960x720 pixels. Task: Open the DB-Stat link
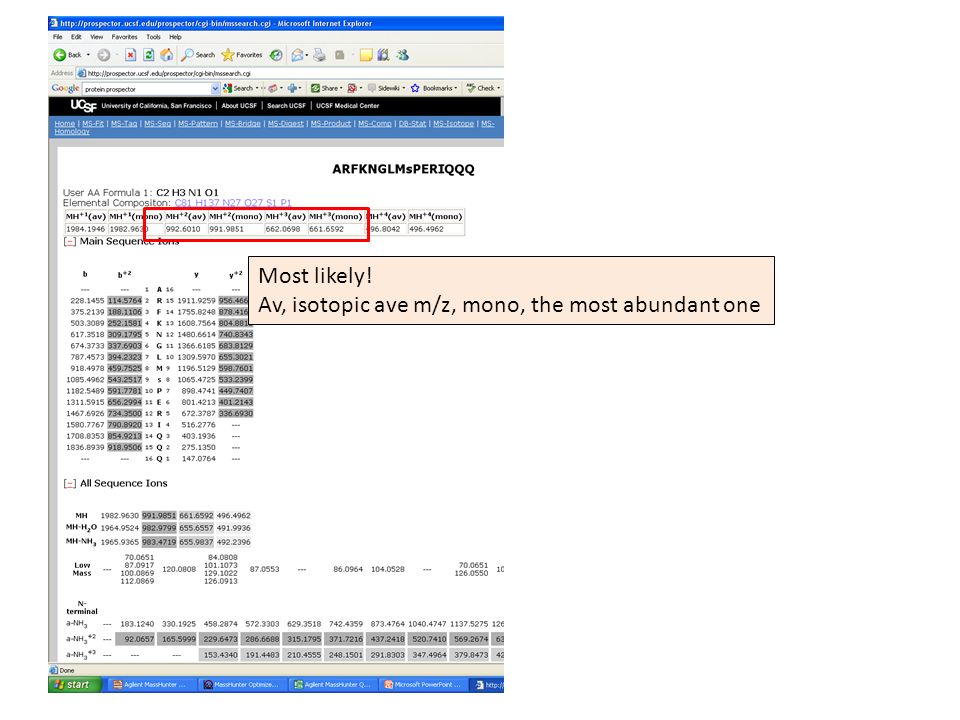[412, 124]
